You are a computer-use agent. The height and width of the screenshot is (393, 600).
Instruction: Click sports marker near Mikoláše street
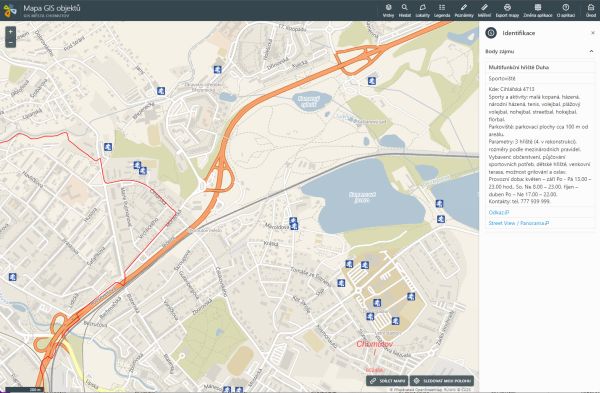293,223
